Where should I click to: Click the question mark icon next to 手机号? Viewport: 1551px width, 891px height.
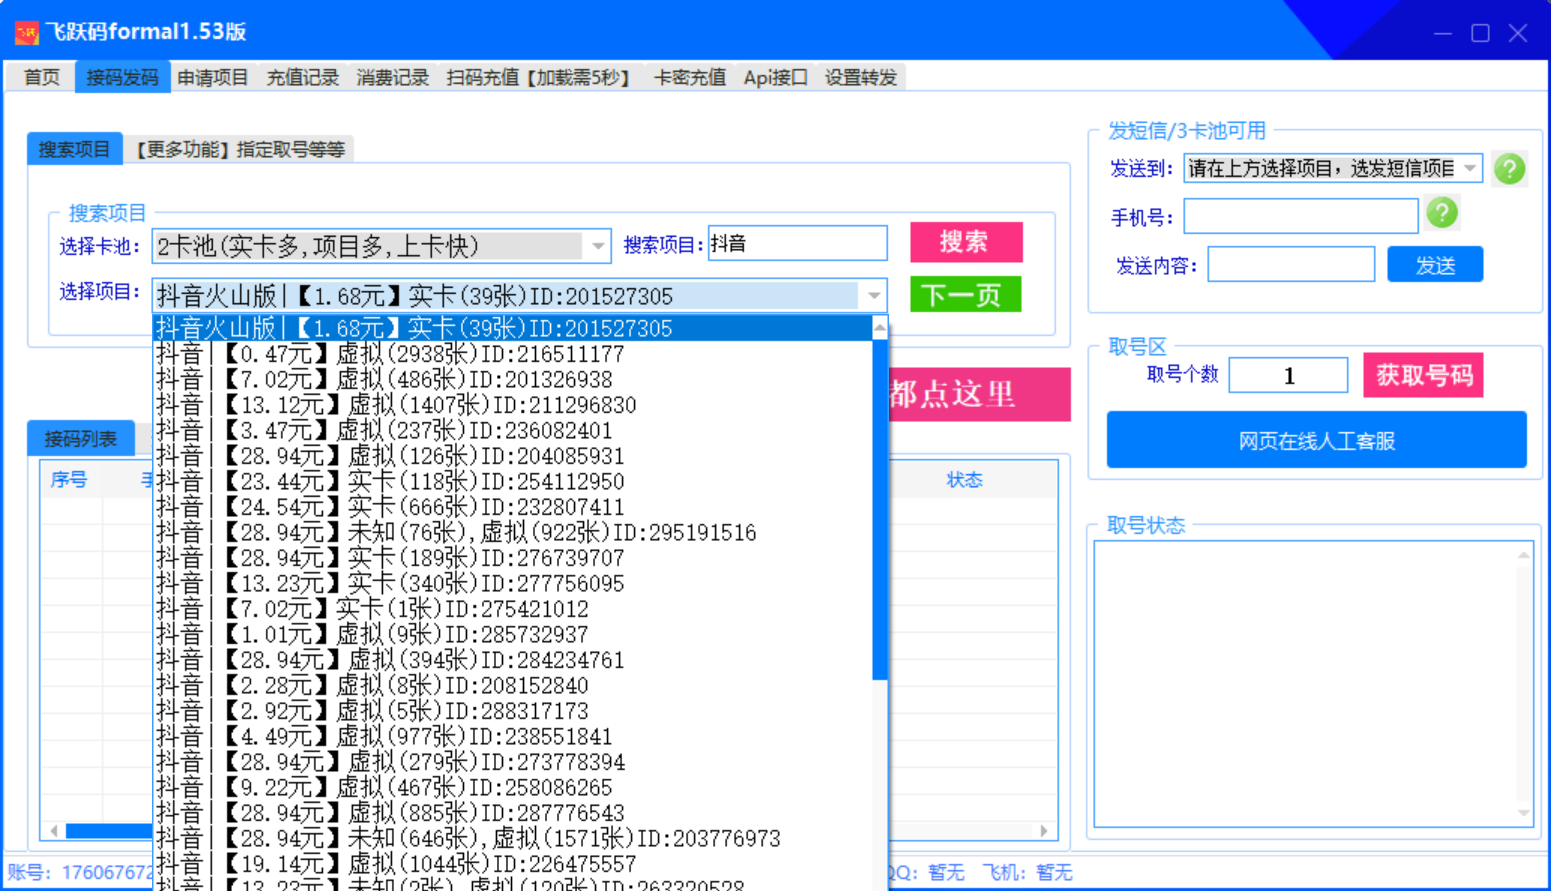coord(1442,213)
